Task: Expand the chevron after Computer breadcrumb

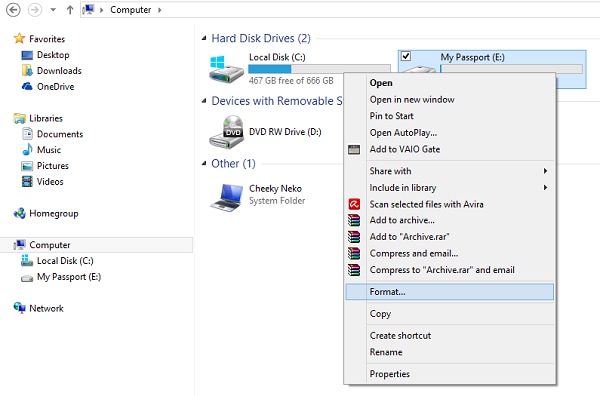Action: [160, 10]
